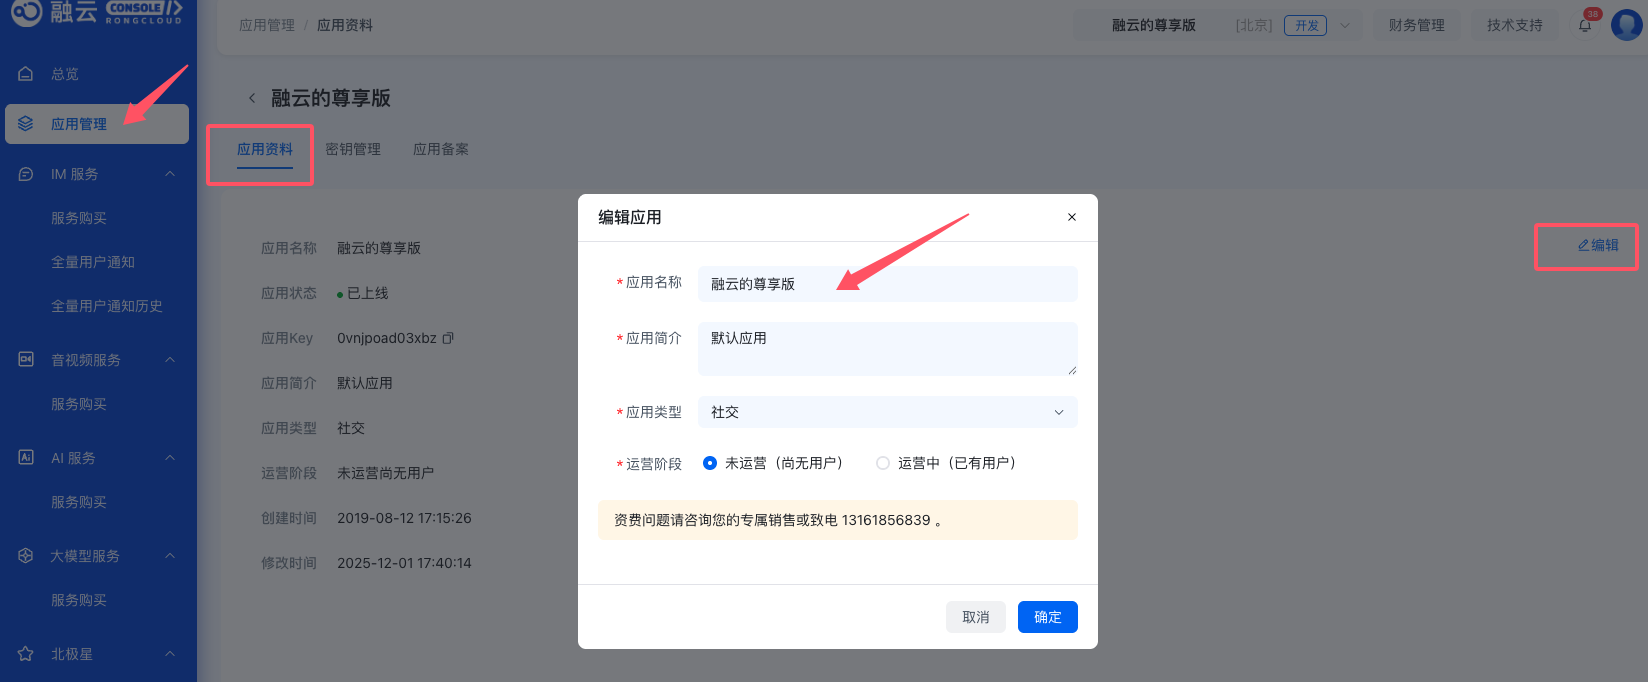Open 技术支持 in top bar
This screenshot has width=1648, height=682.
coord(1514,25)
